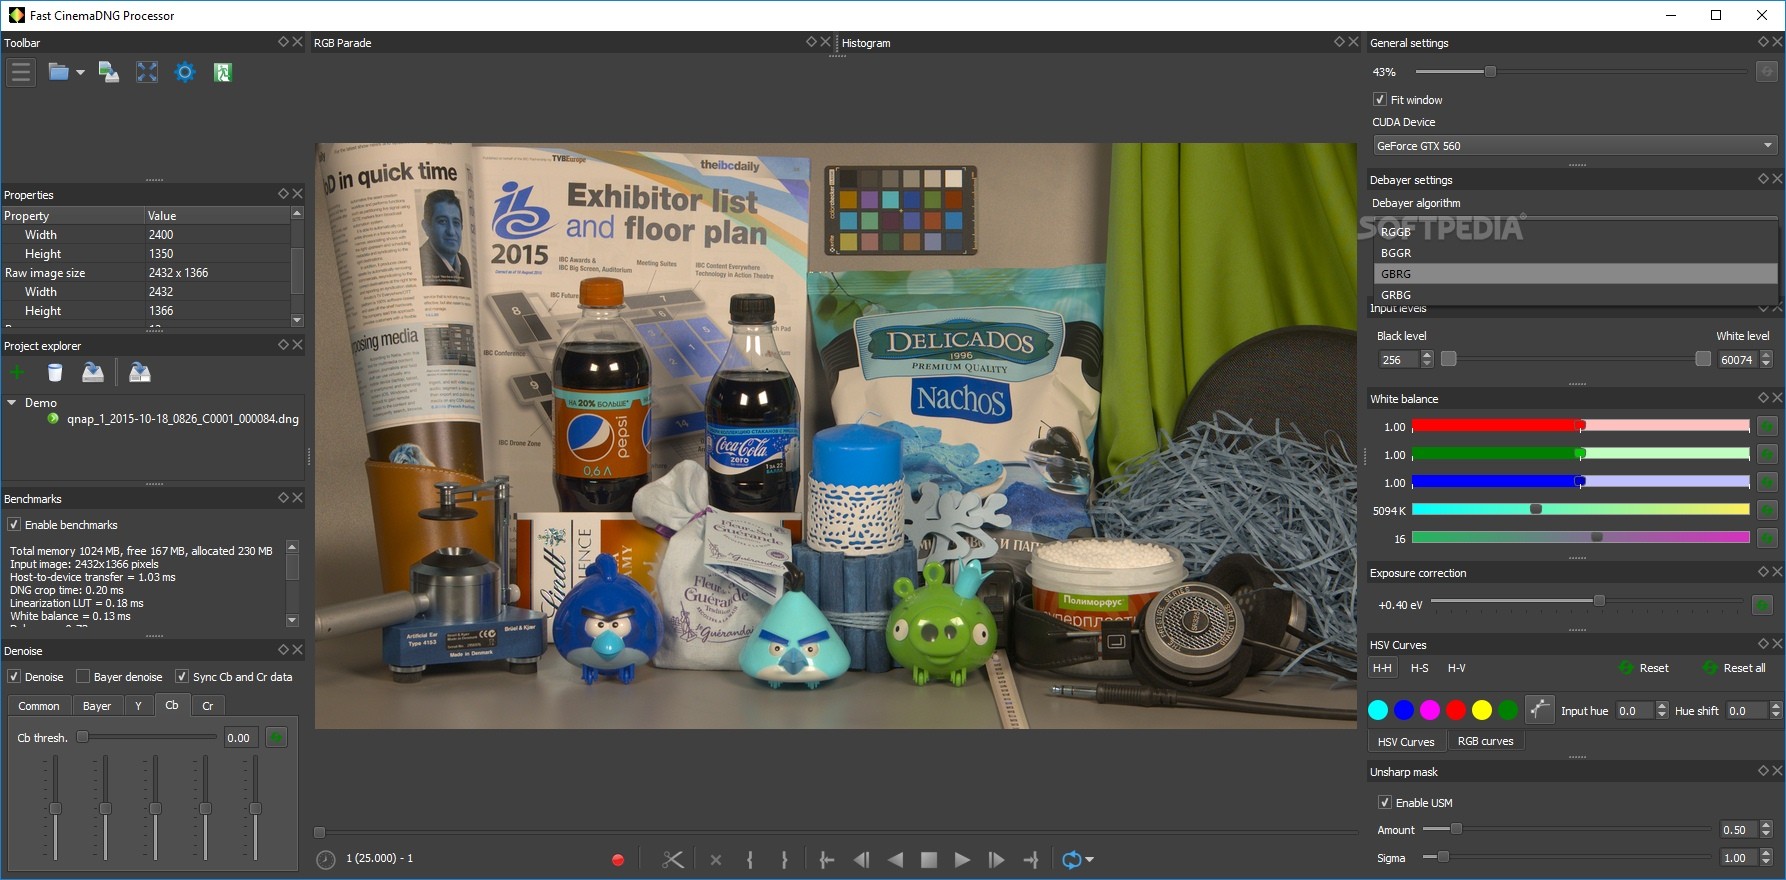Pick the yellow color swatch
Image resolution: width=1786 pixels, height=880 pixels.
(1482, 710)
